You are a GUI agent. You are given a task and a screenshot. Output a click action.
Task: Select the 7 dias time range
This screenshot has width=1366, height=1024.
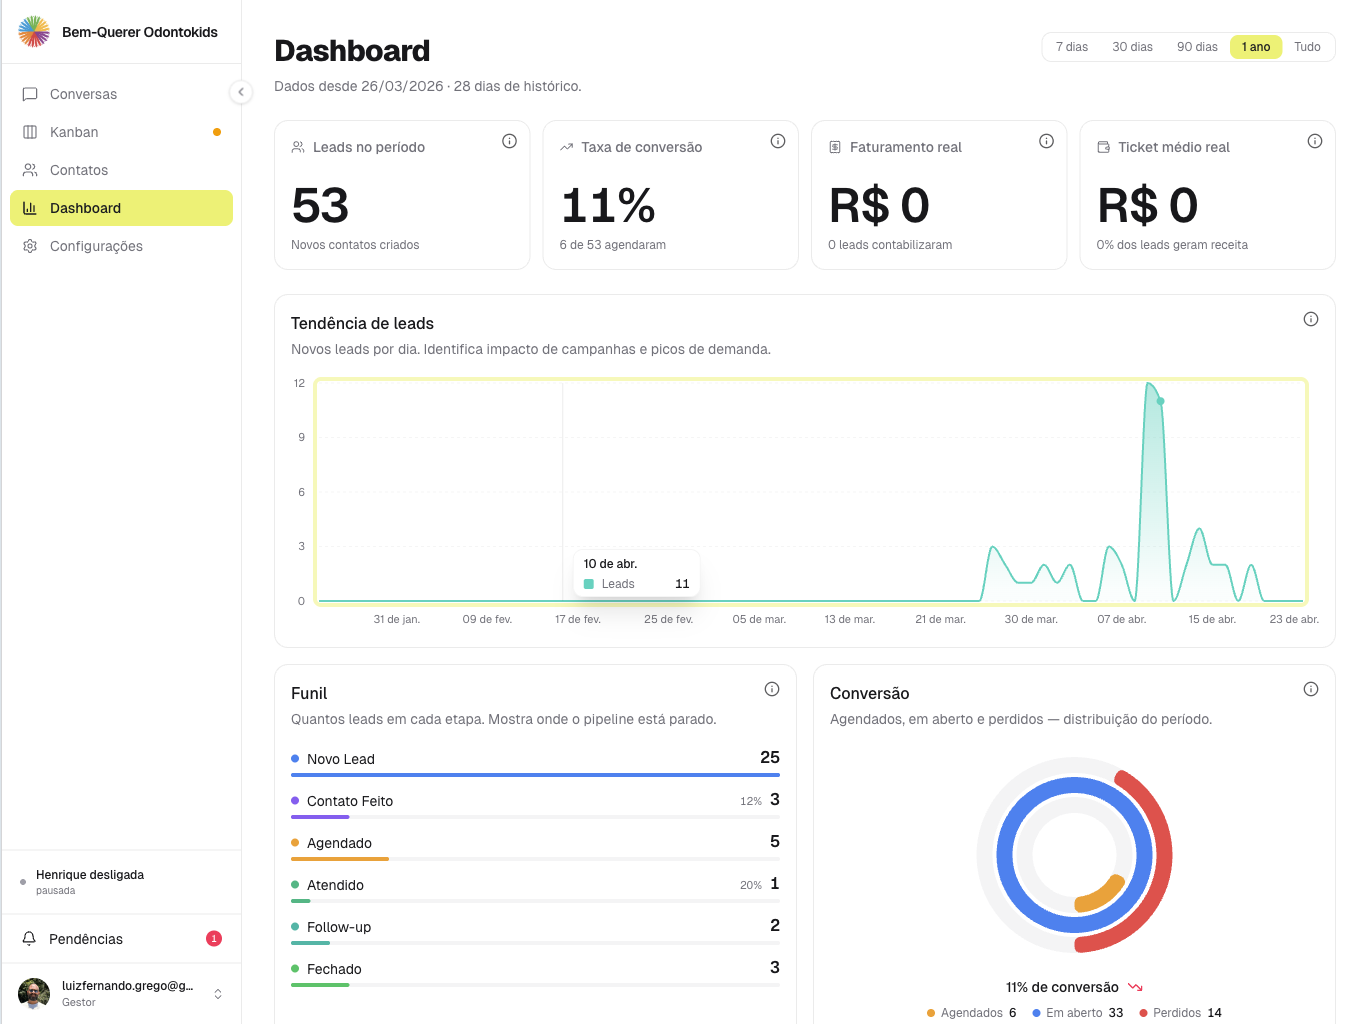click(x=1071, y=47)
